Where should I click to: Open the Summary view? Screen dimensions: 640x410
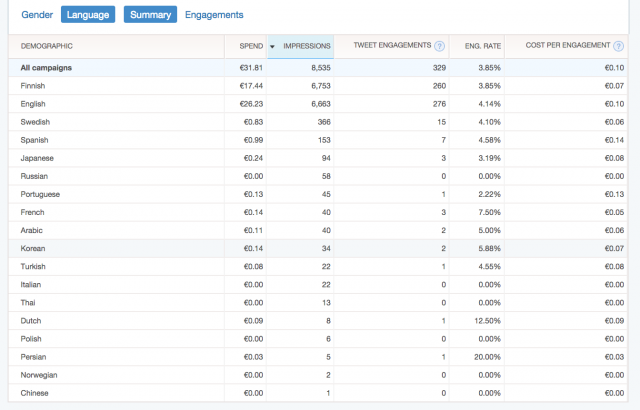[x=150, y=15]
